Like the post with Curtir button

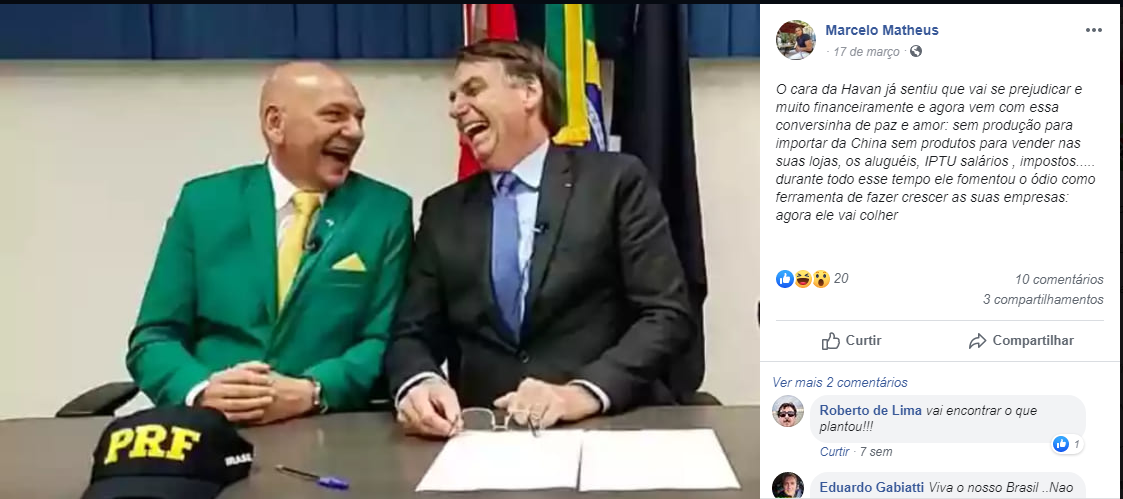tap(852, 341)
